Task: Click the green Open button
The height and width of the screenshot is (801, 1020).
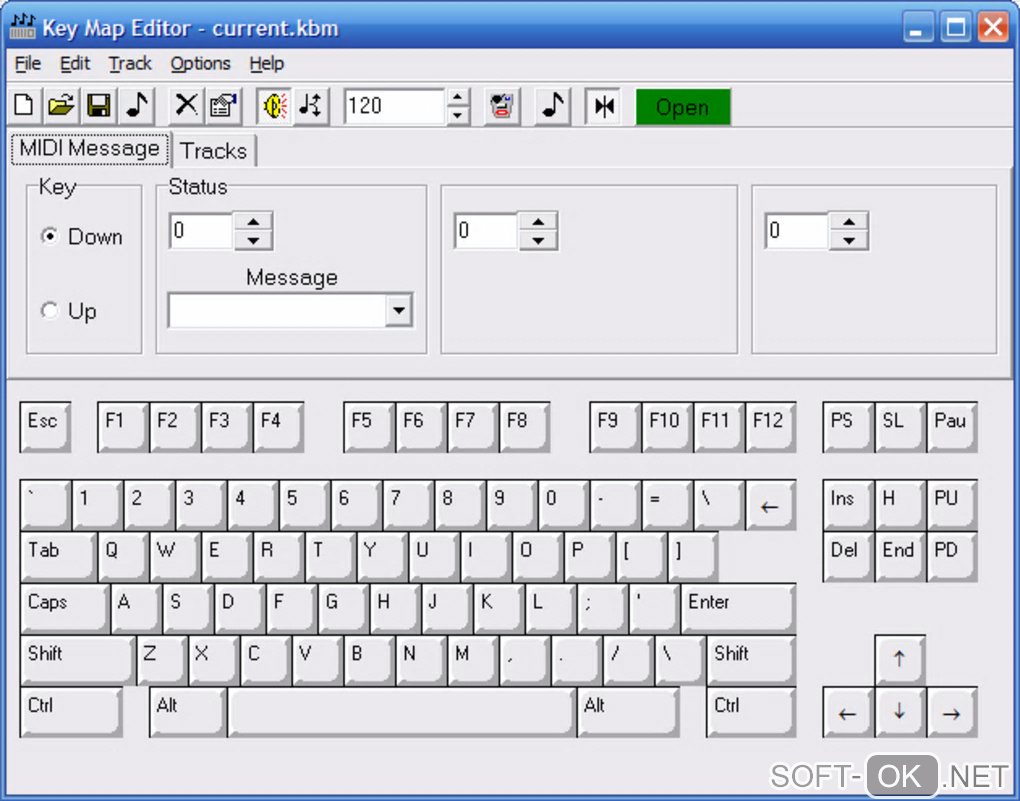Action: 682,107
